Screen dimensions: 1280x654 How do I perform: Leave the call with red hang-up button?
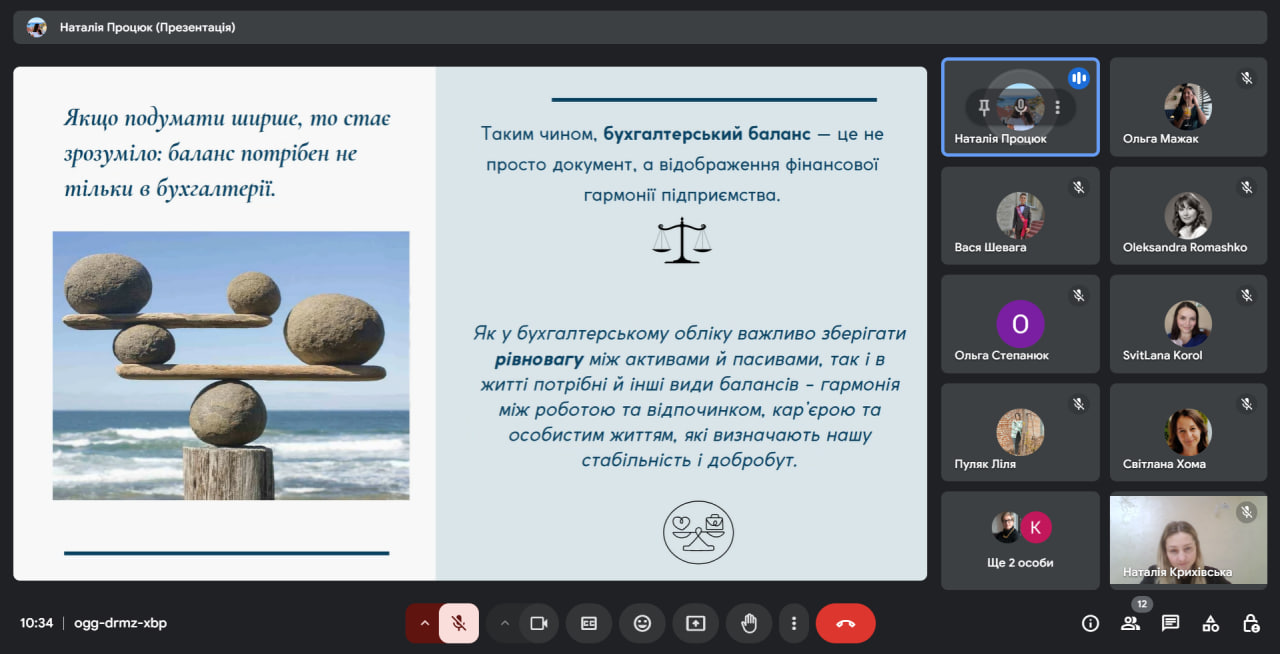pyautogui.click(x=845, y=623)
